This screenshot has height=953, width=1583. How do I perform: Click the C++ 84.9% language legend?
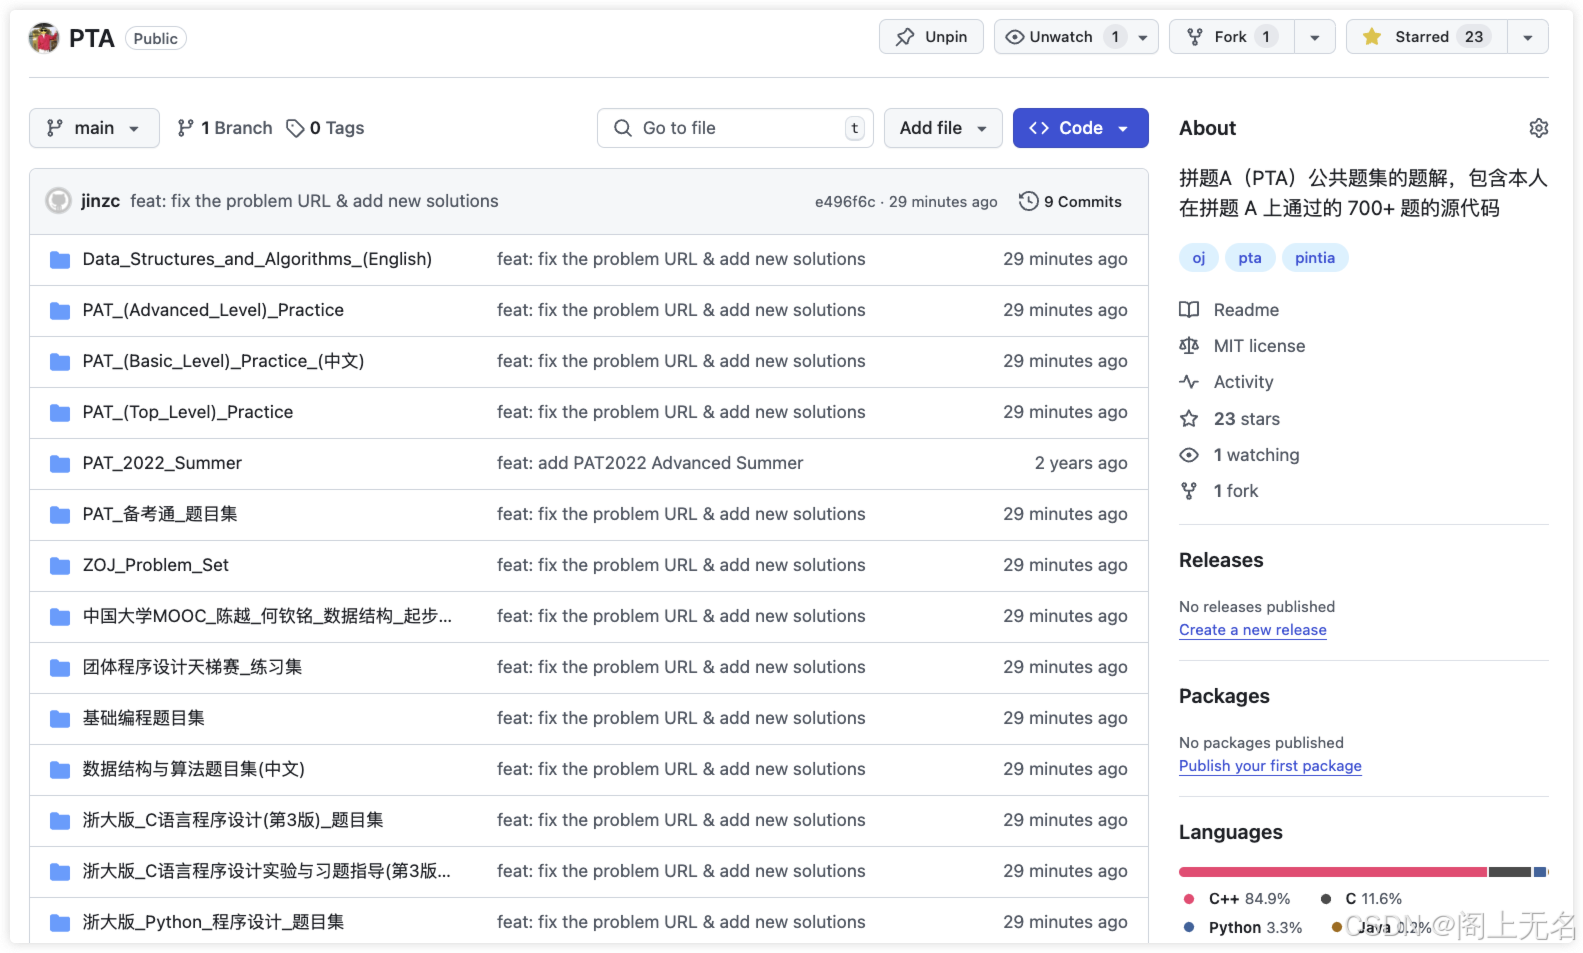[x=1237, y=899]
